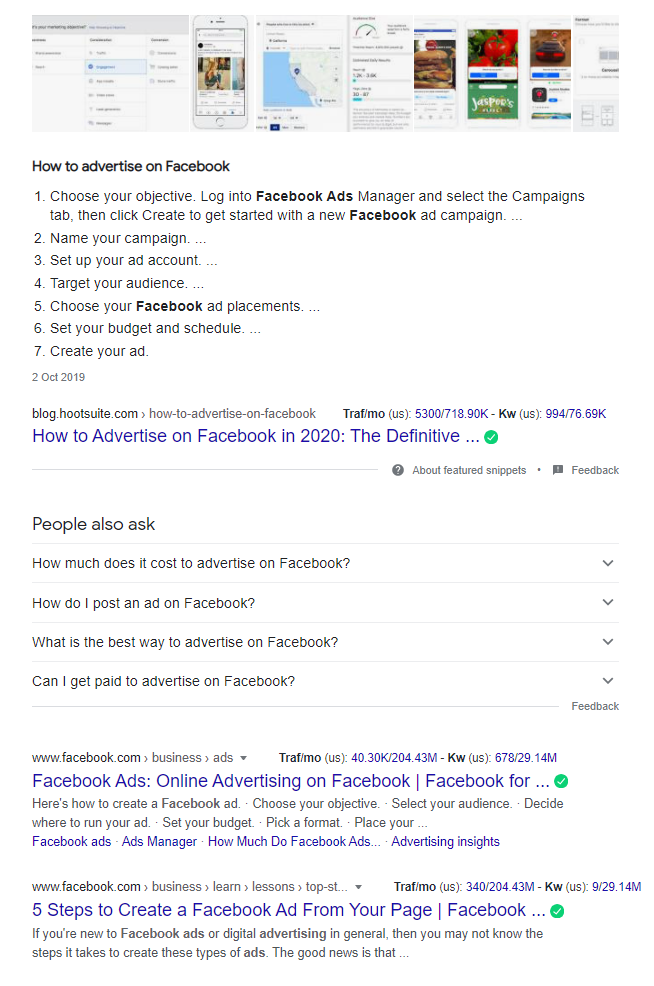Expand "How do I post an ad on Facebook?"
Viewport: 654px width, 986px height.
point(608,602)
